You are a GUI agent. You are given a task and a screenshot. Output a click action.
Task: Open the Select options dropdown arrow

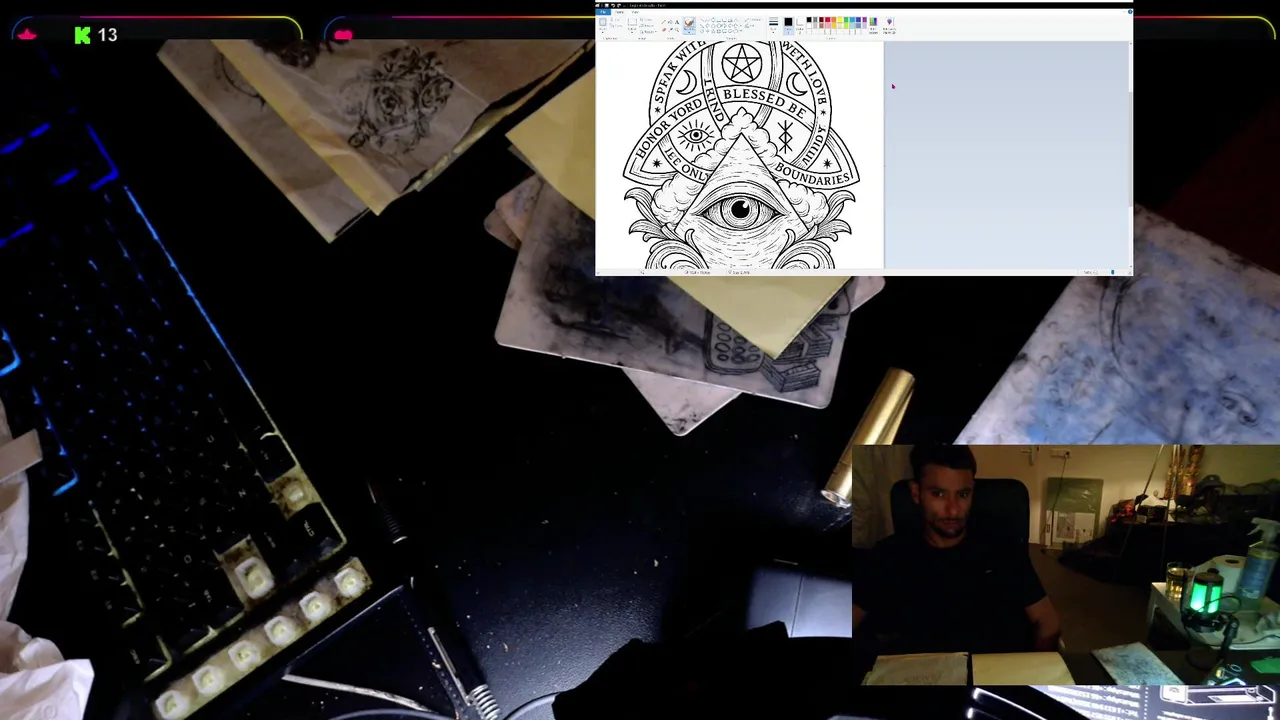[x=632, y=31]
